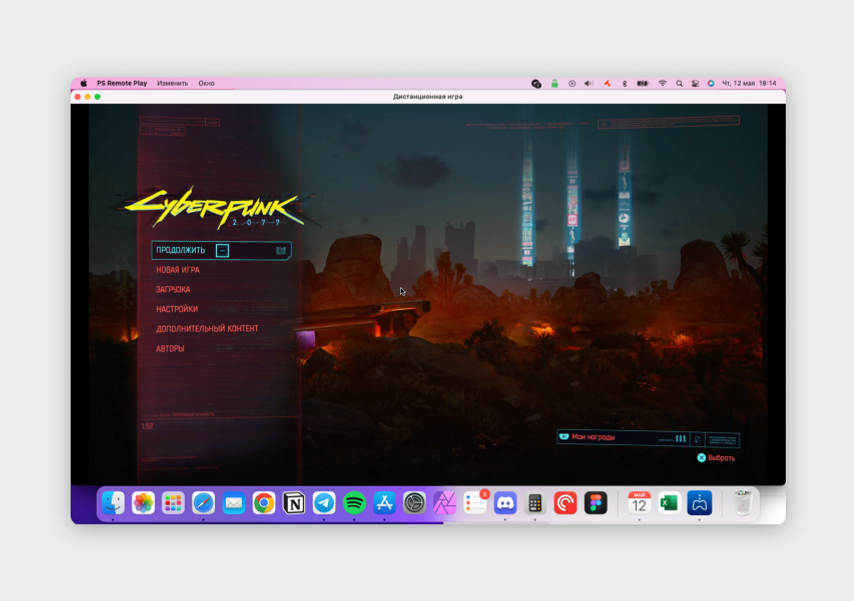The image size is (854, 601).
Task: Open Reminders from the Dock
Action: (x=475, y=503)
